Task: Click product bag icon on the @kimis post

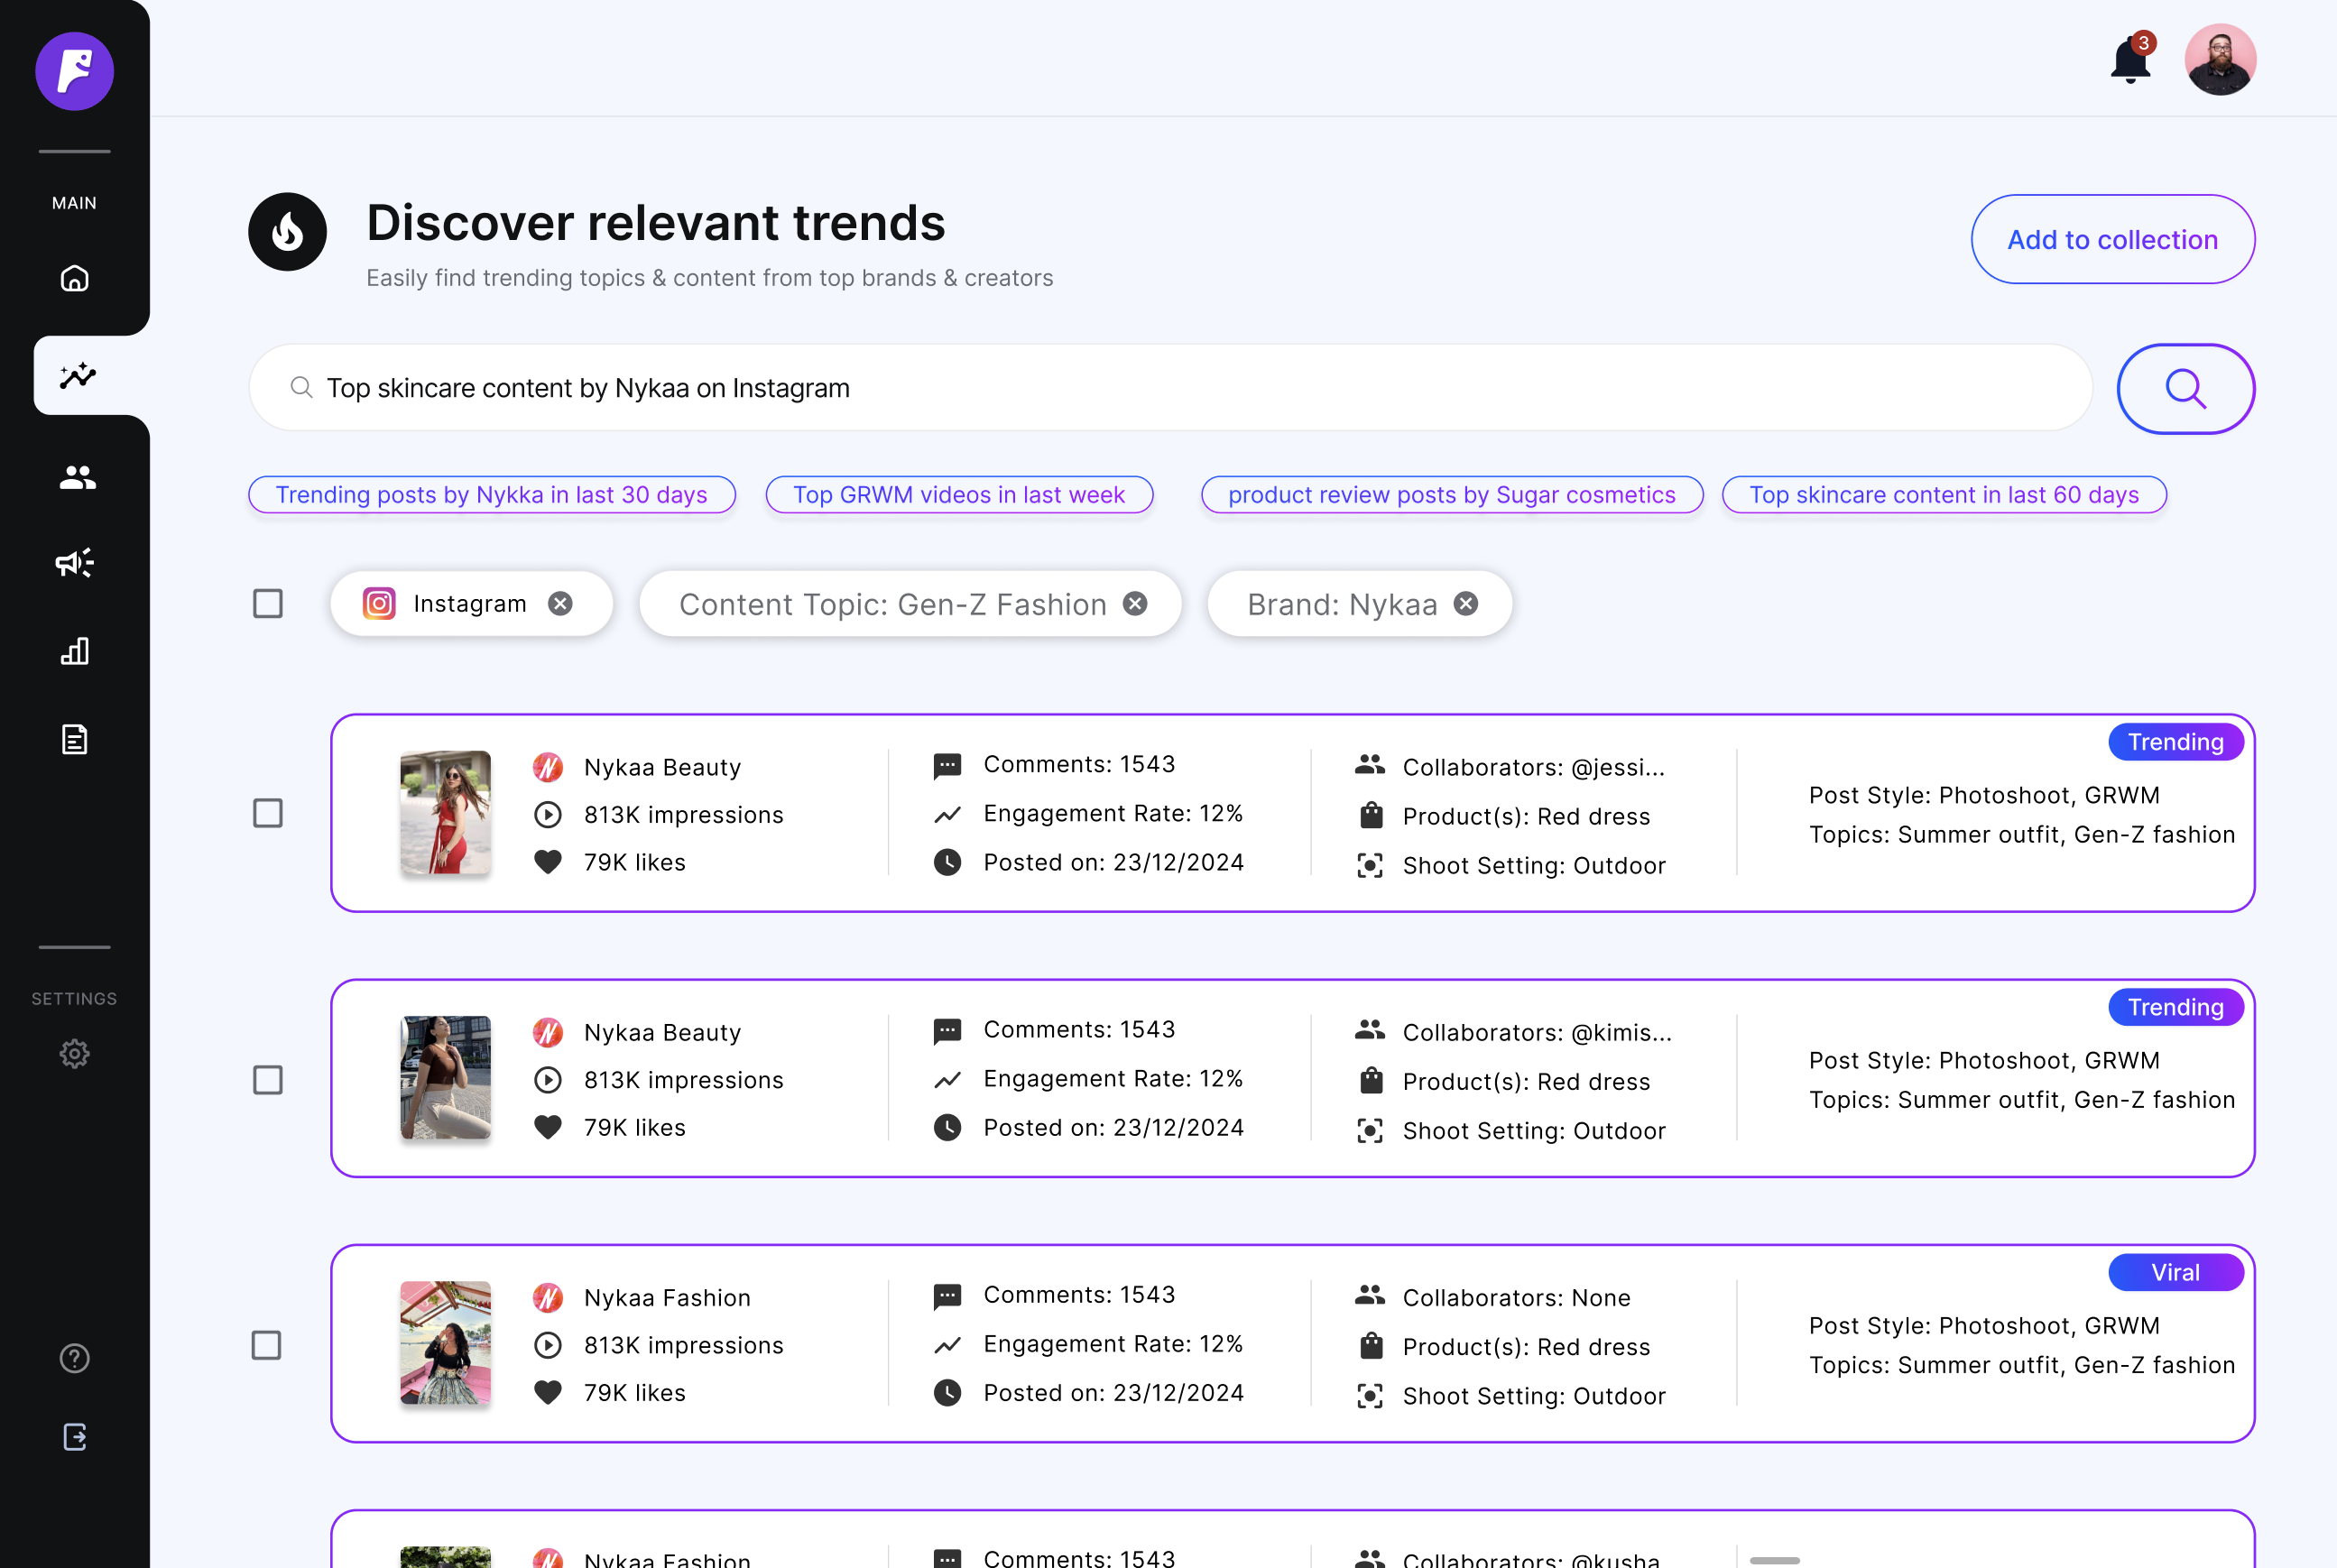Action: (1371, 1080)
